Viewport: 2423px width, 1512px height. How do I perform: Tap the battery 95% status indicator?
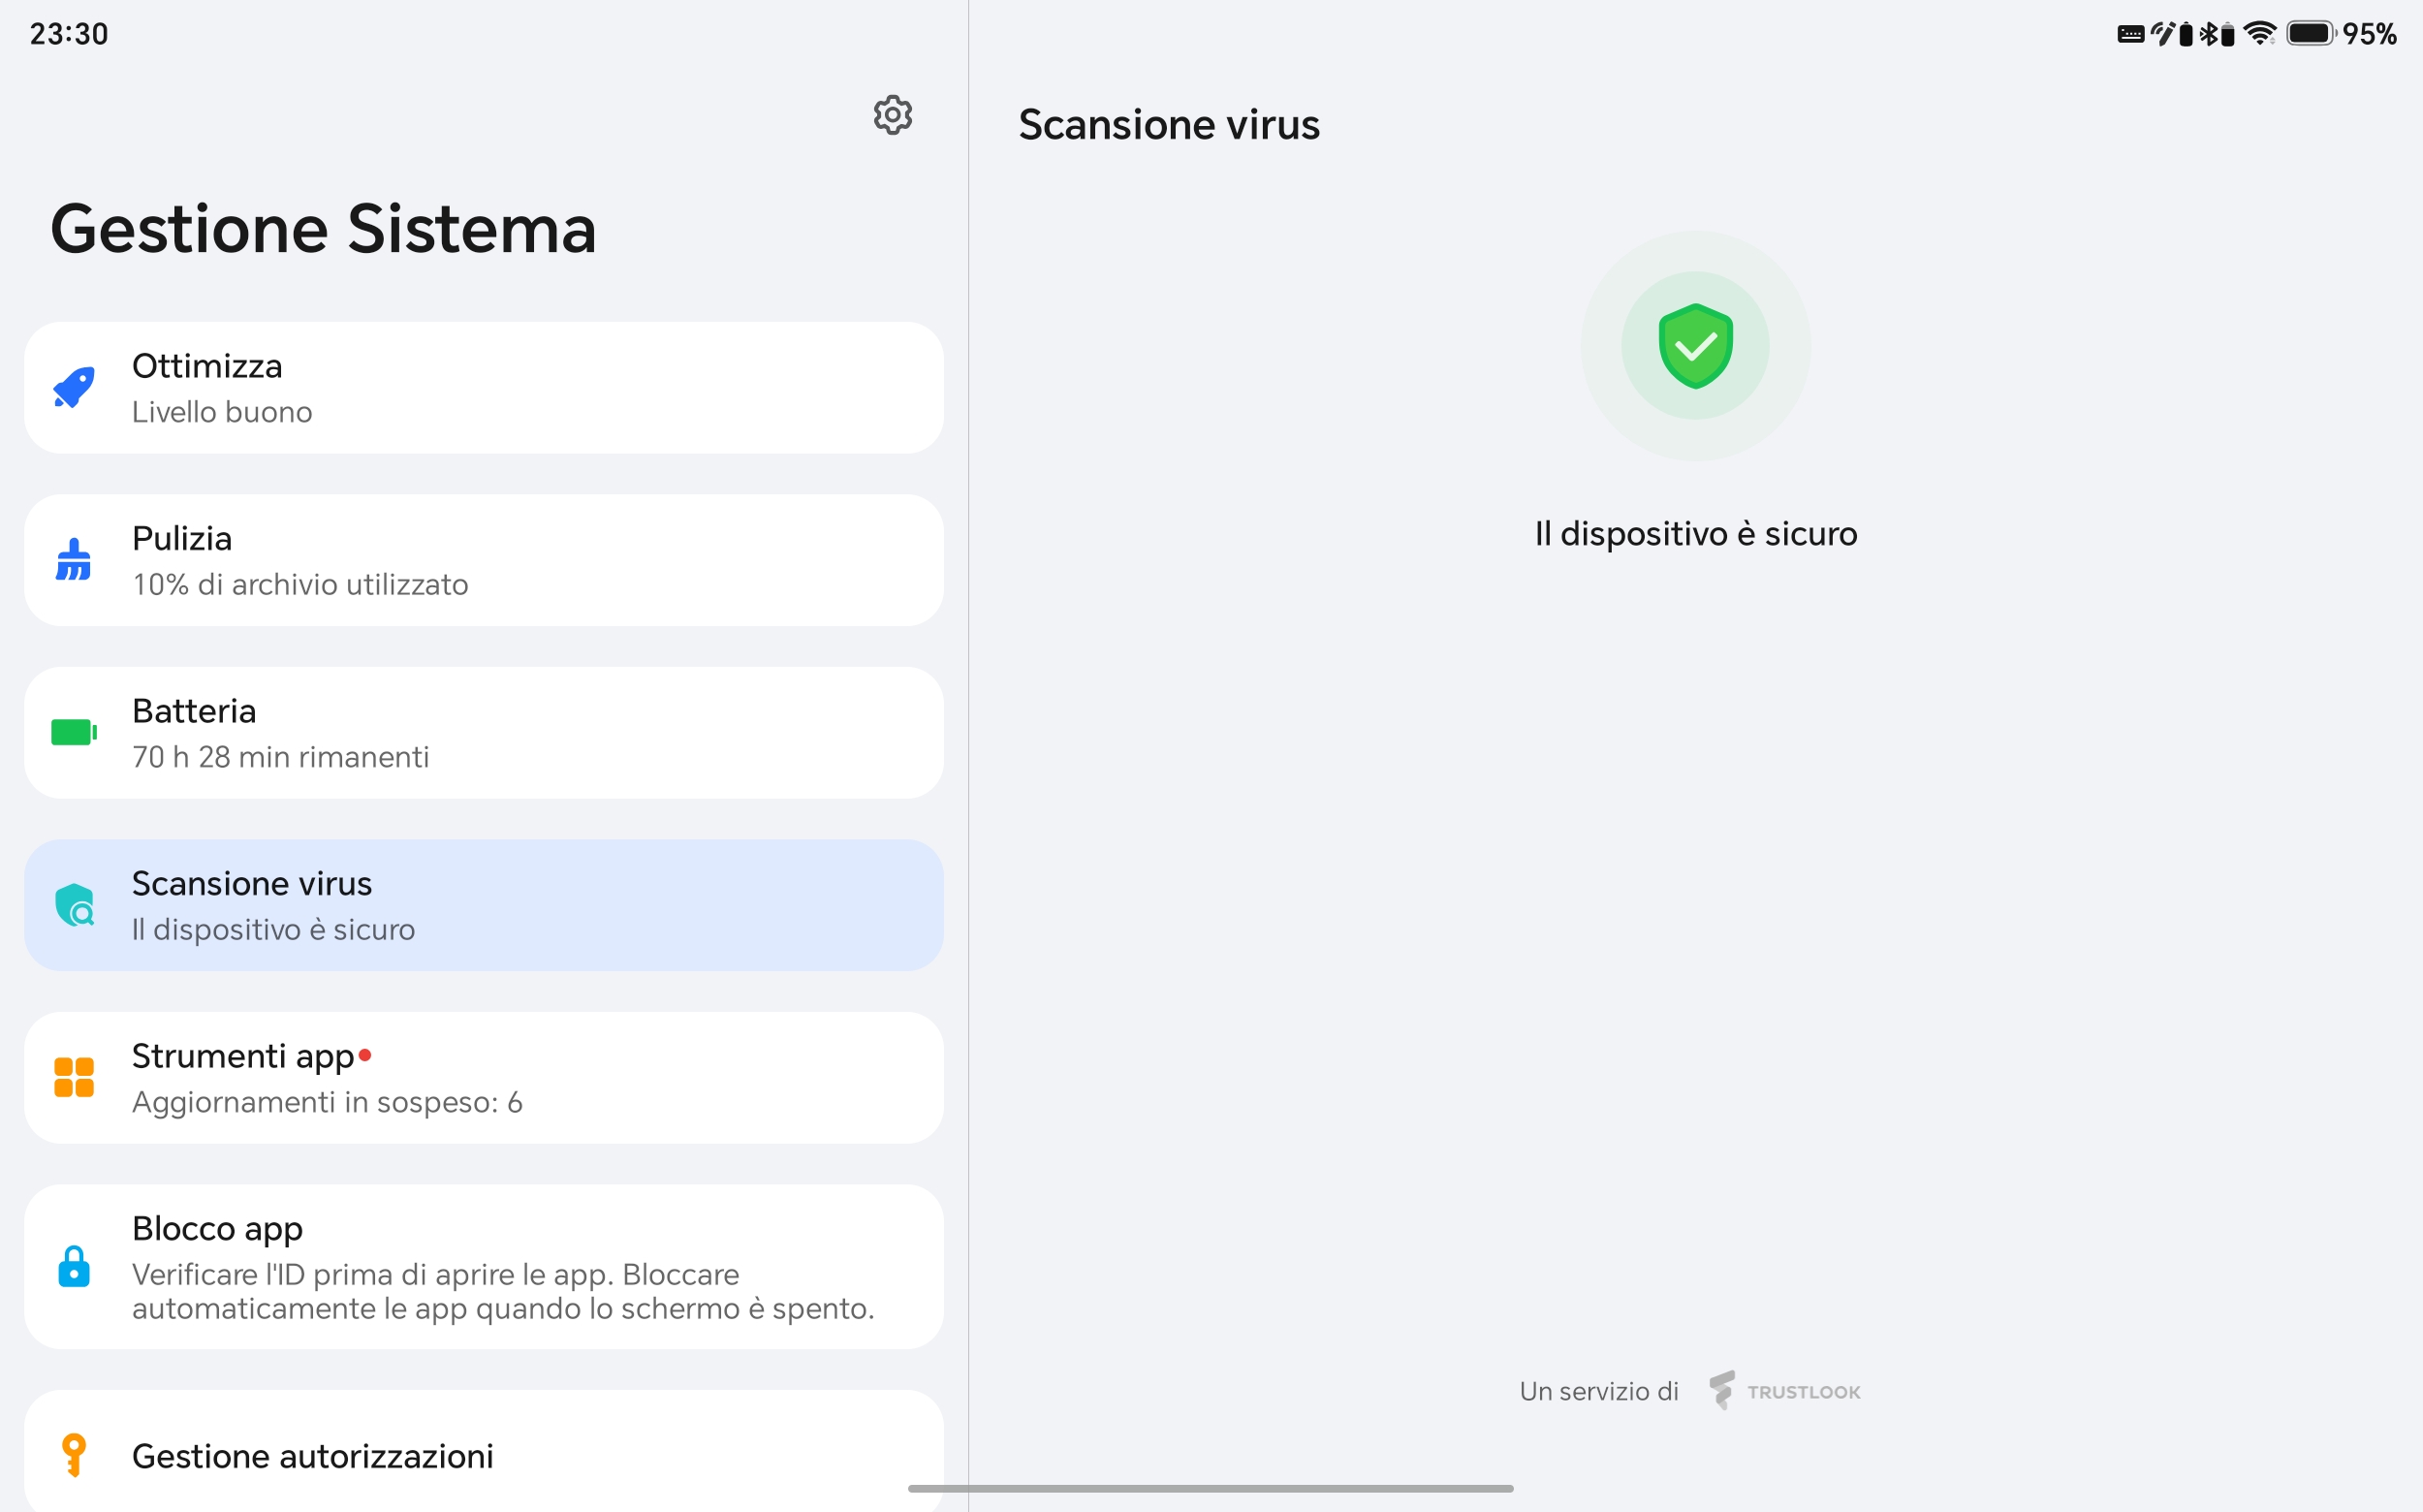click(2341, 33)
